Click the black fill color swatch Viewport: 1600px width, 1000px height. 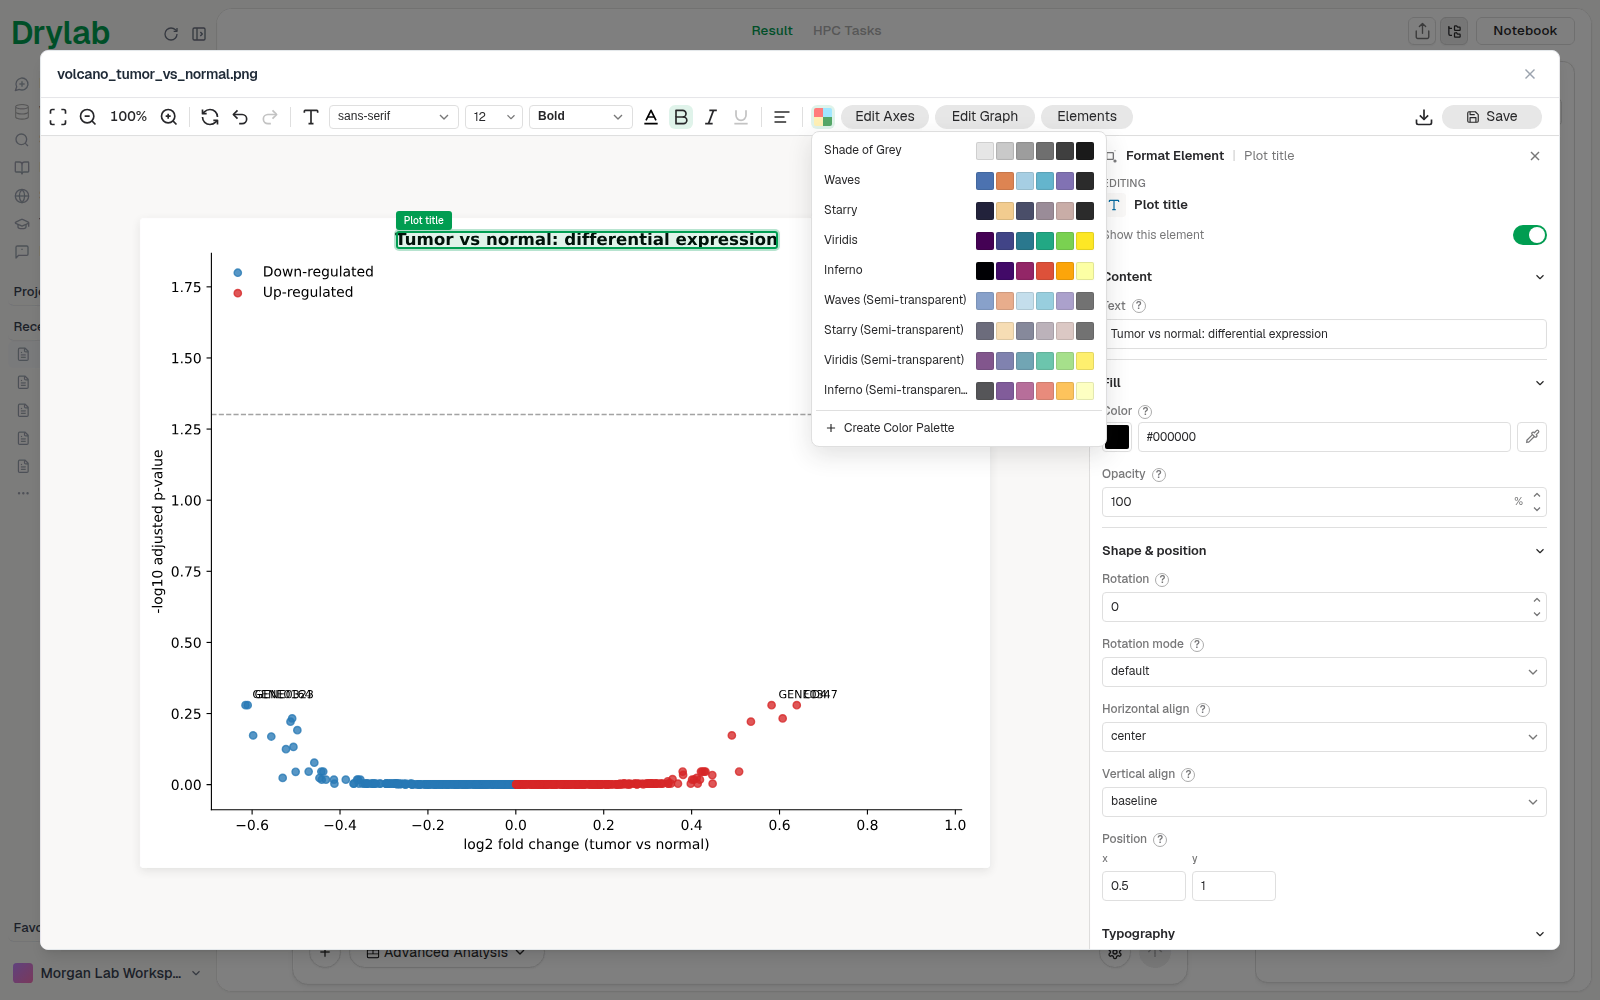point(1117,437)
